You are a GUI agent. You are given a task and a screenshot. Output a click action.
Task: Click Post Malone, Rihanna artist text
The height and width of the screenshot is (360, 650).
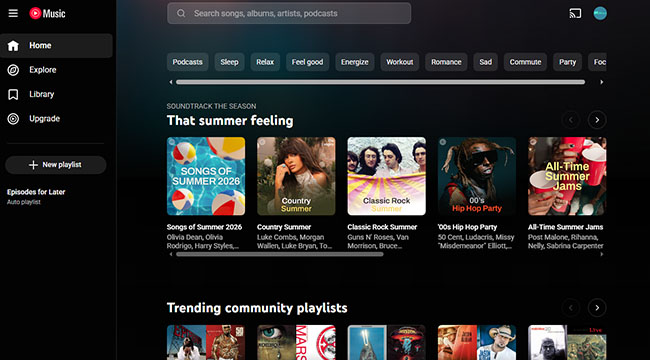(x=566, y=242)
